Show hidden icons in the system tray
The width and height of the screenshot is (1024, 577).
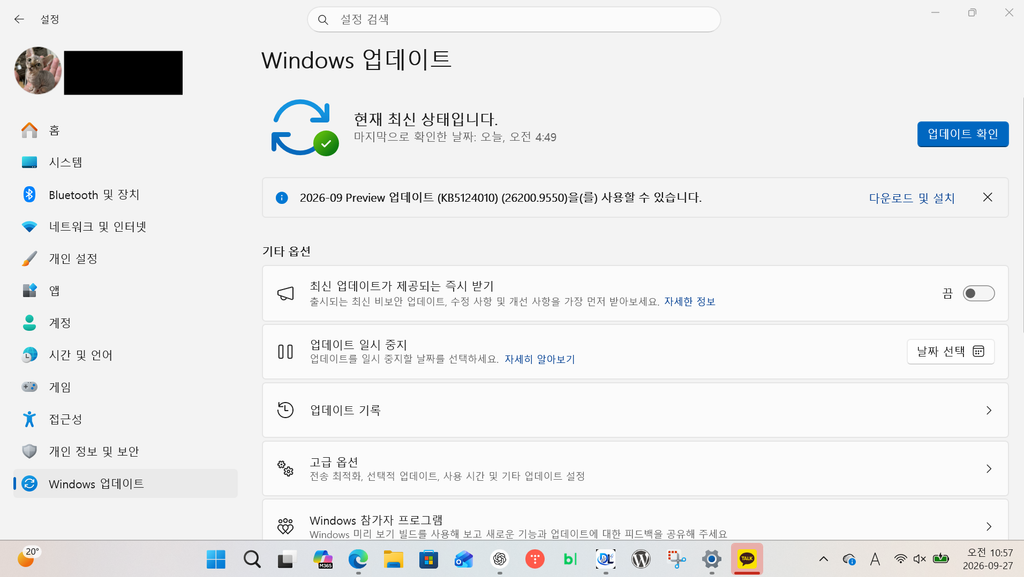click(x=824, y=559)
